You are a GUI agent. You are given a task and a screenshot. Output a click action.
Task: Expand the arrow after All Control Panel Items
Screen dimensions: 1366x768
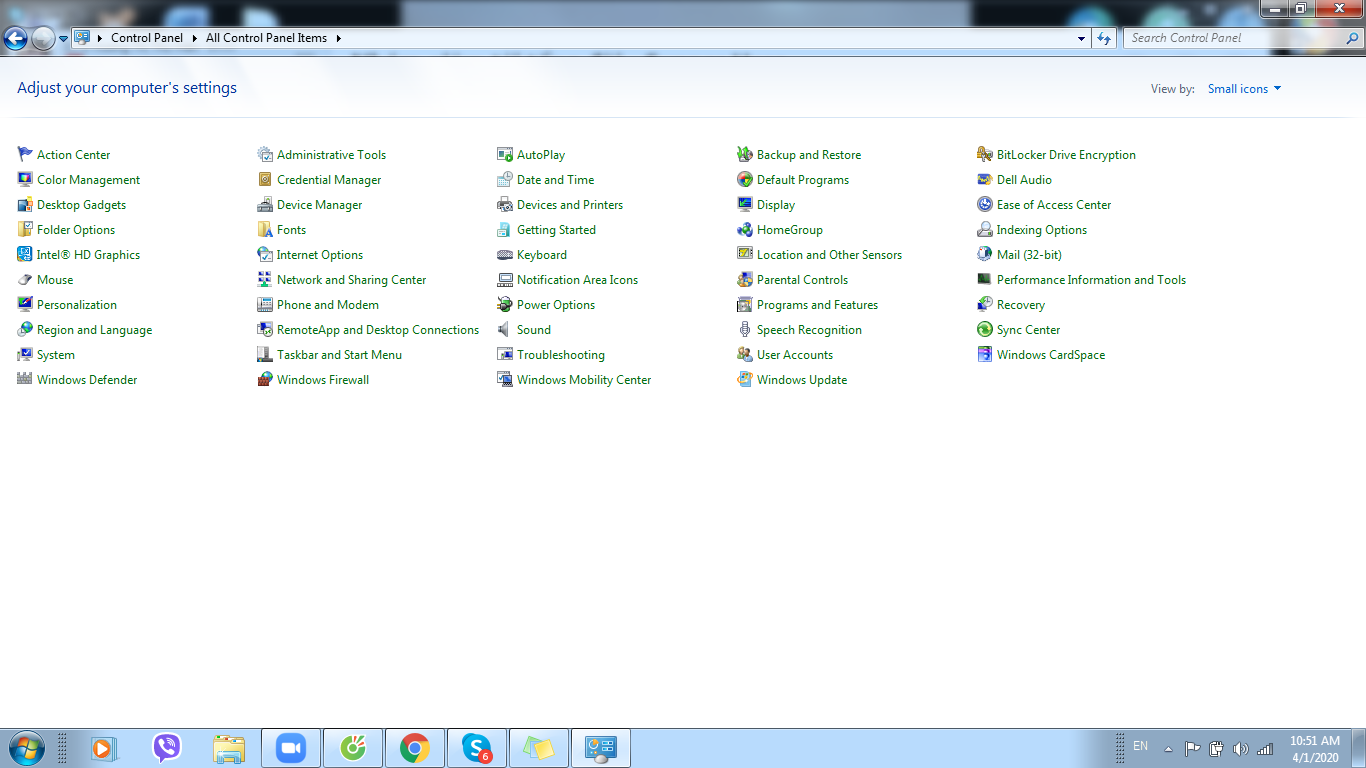(x=338, y=38)
